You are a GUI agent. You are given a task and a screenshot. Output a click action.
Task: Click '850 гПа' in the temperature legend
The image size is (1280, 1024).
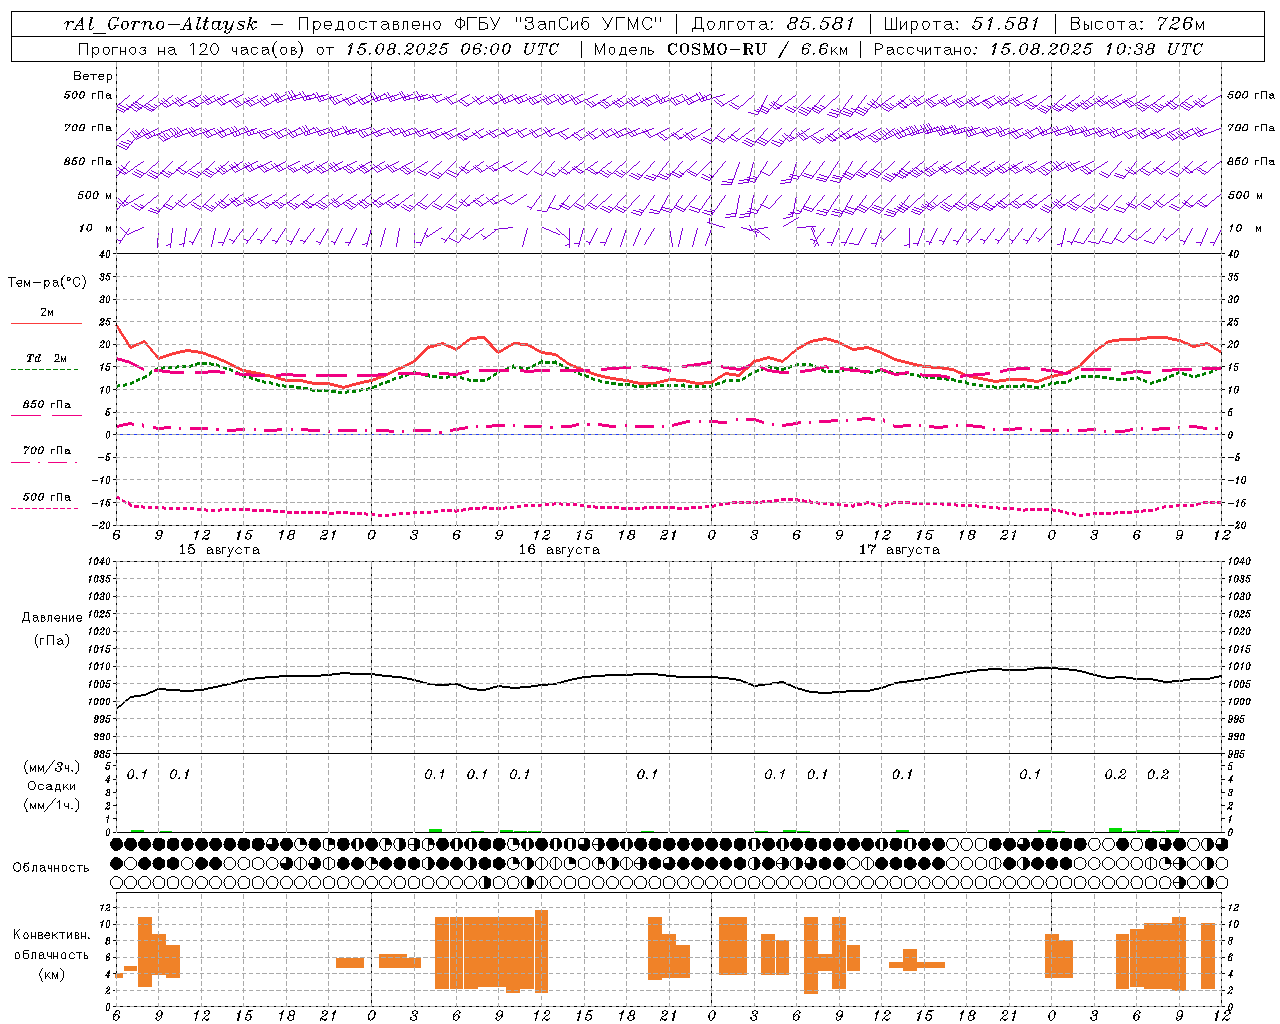click(x=47, y=405)
